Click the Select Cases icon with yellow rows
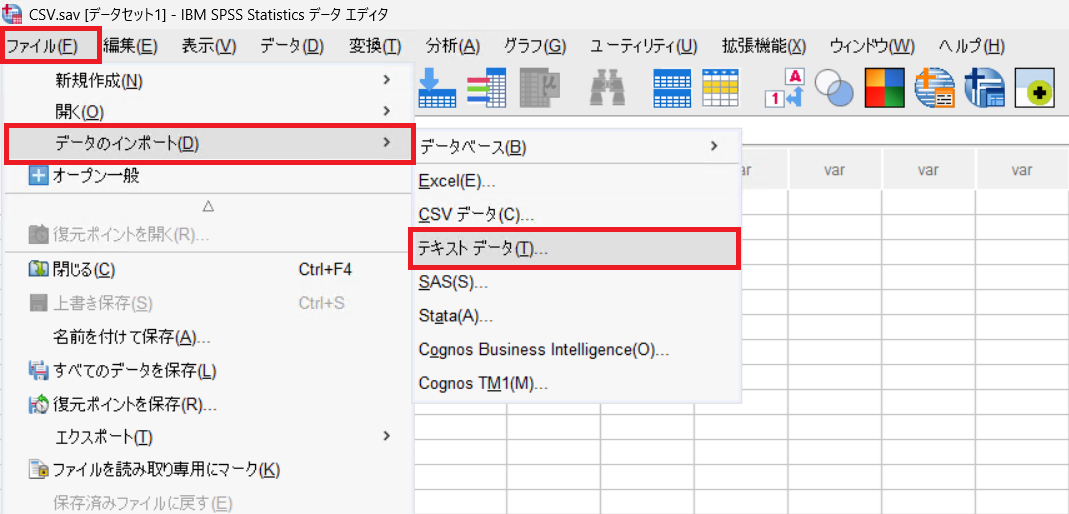1069x514 pixels. click(721, 88)
